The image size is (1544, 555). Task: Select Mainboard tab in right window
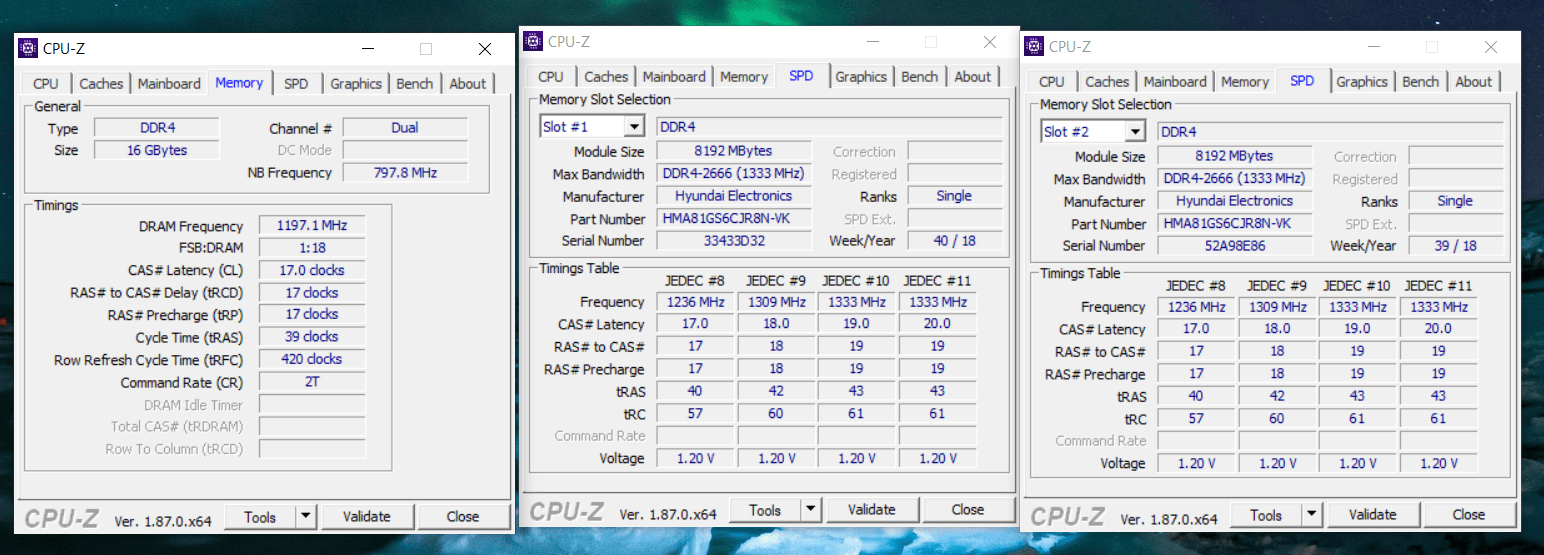point(1175,82)
